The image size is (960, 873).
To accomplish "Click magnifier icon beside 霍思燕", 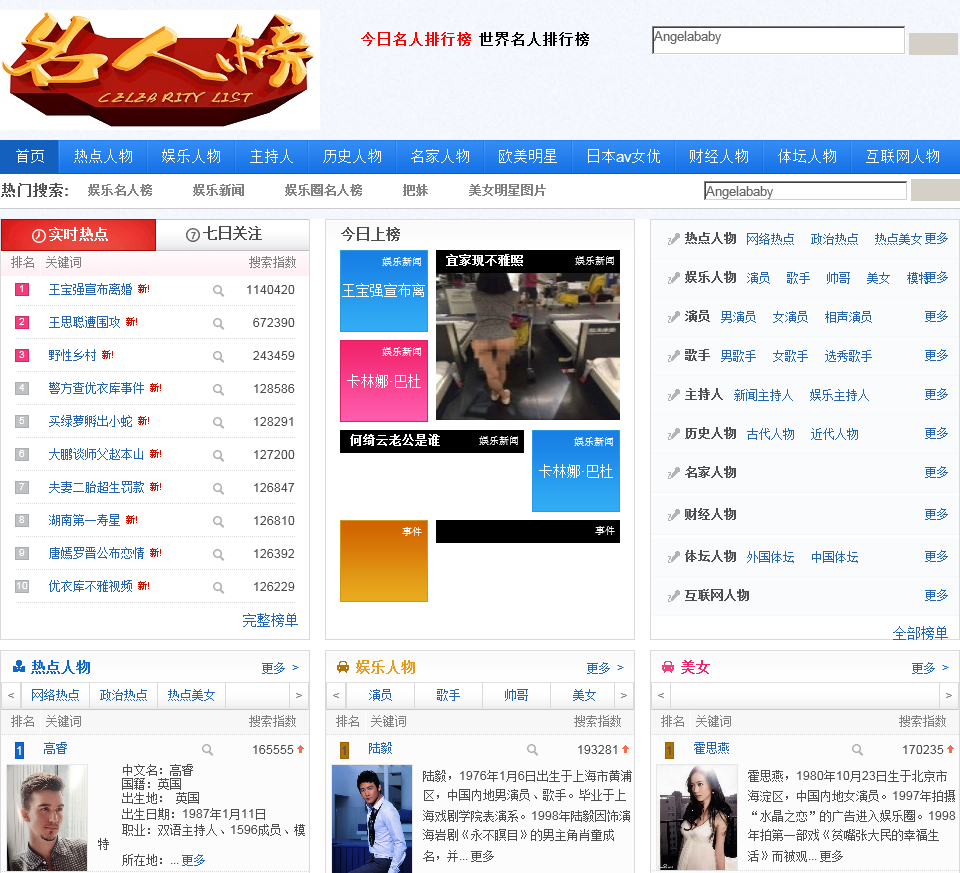I will pos(858,750).
